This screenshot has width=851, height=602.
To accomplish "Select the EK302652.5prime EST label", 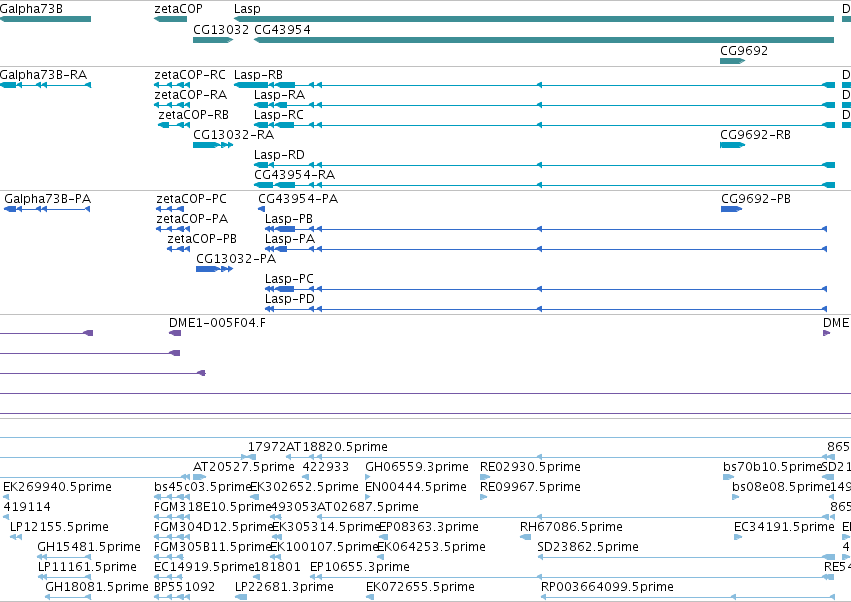I will pos(304,487).
